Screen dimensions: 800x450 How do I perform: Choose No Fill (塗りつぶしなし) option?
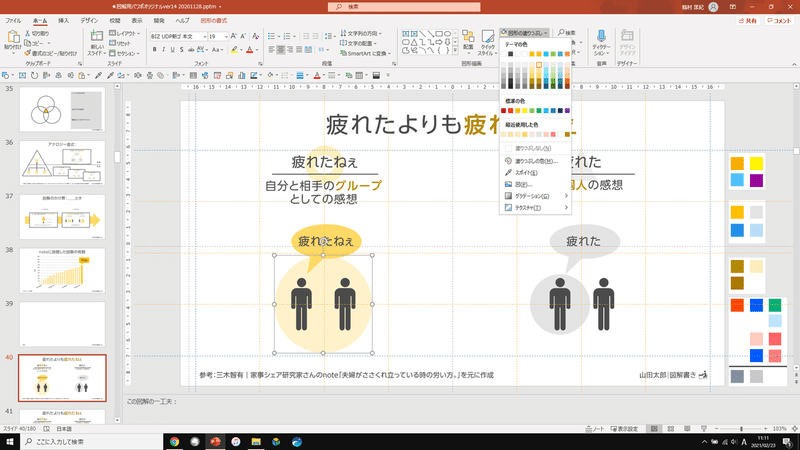tap(535, 148)
